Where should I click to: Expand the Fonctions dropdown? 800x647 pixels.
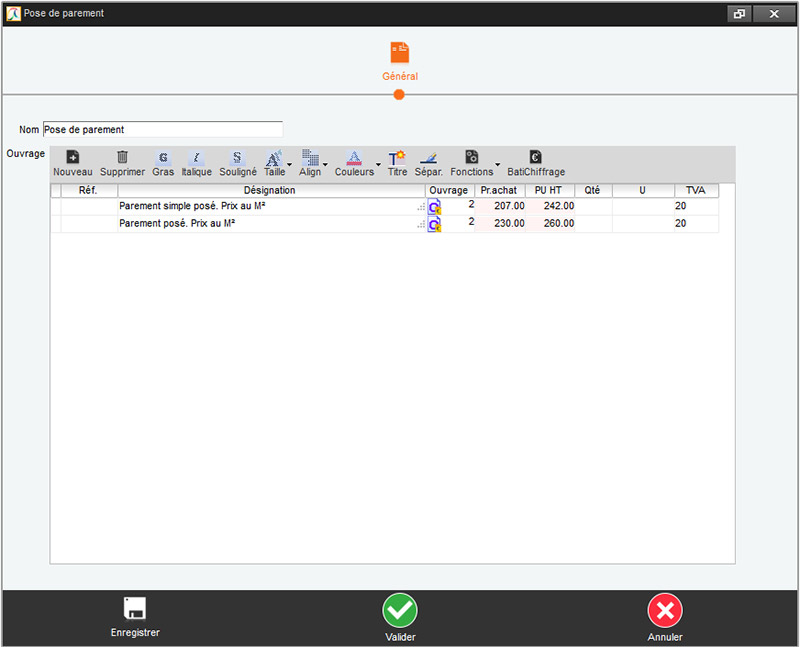point(497,165)
